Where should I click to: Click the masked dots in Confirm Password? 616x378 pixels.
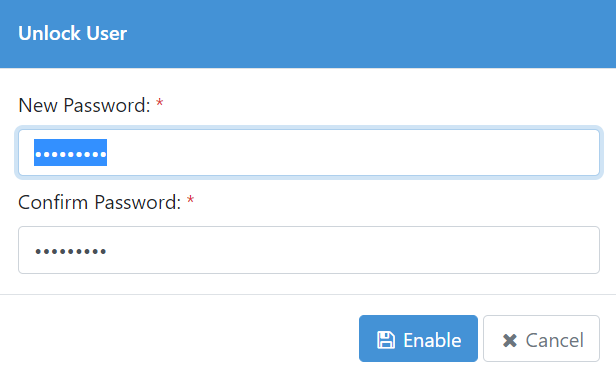[70, 251]
